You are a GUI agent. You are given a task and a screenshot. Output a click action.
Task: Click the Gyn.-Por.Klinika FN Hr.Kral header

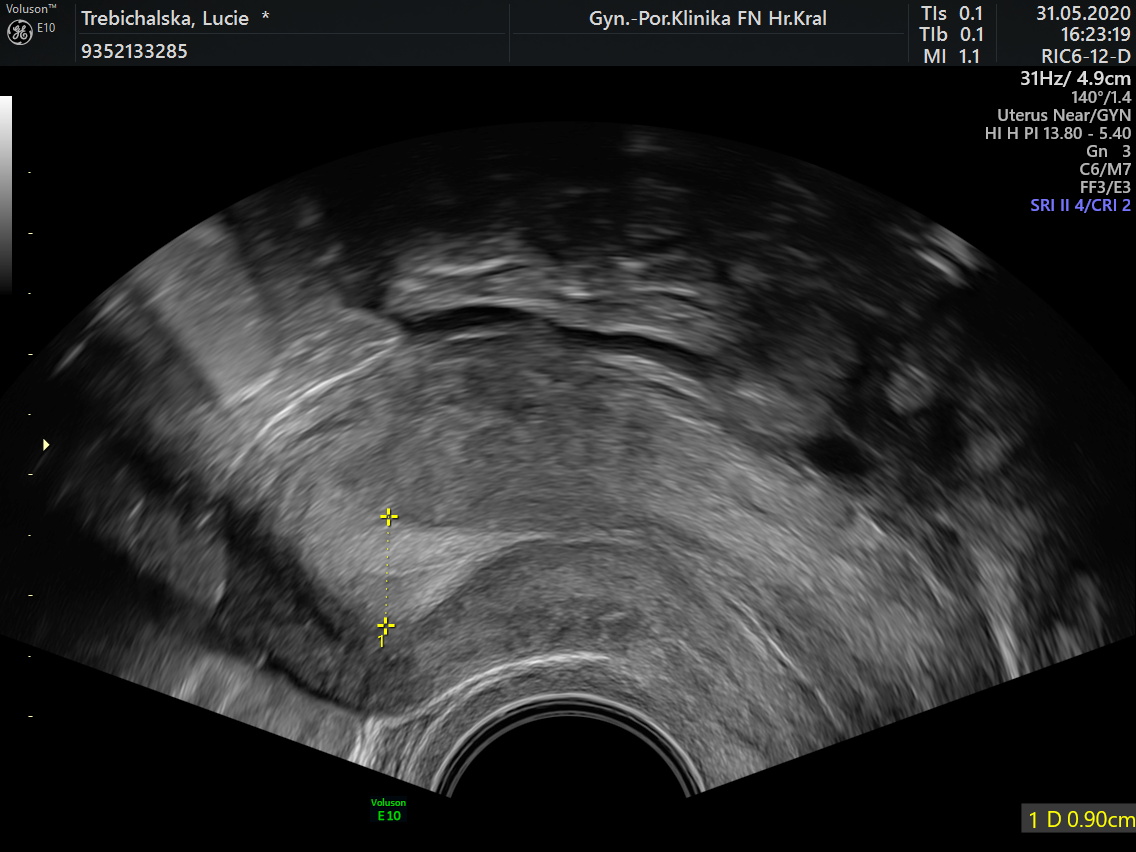[x=708, y=19]
